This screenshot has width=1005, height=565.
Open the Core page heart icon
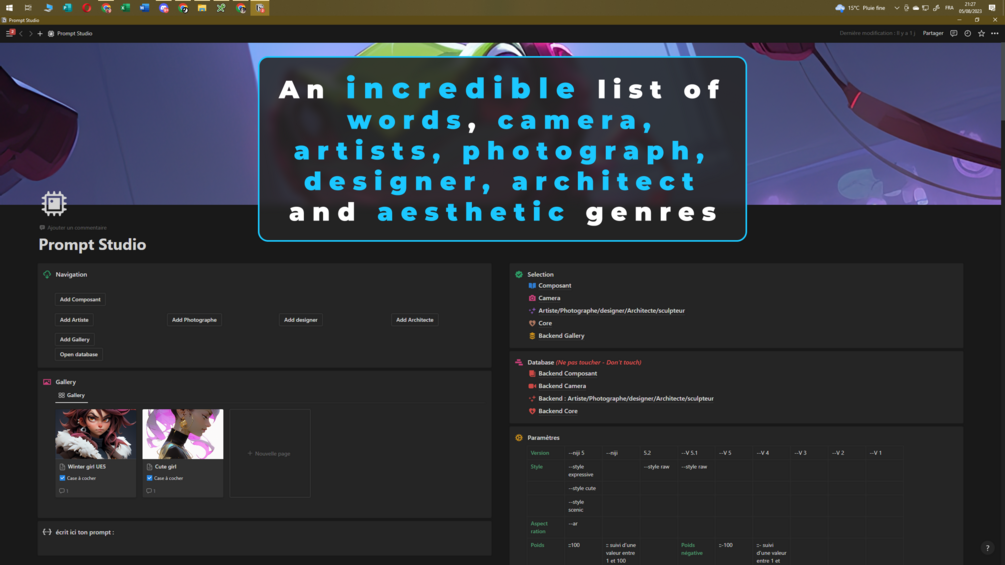pyautogui.click(x=532, y=323)
